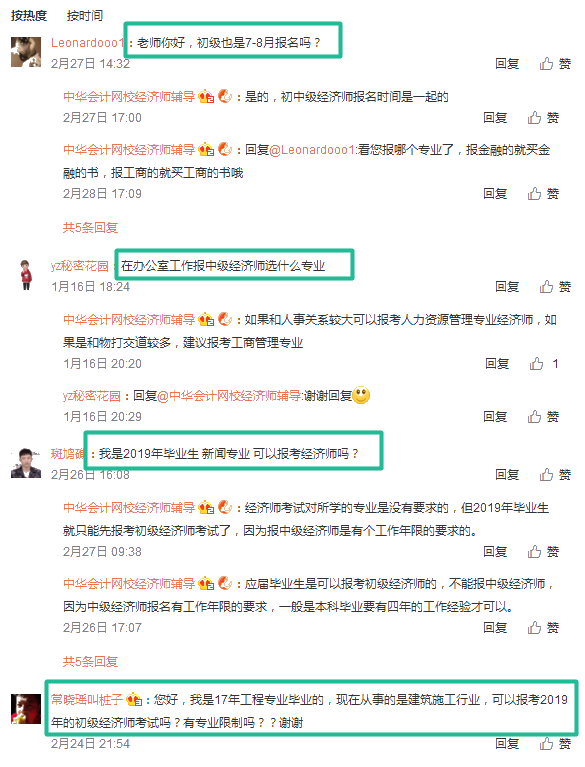Thumbs-up the 1月16日 20:29 thank-you reply

tap(543, 416)
